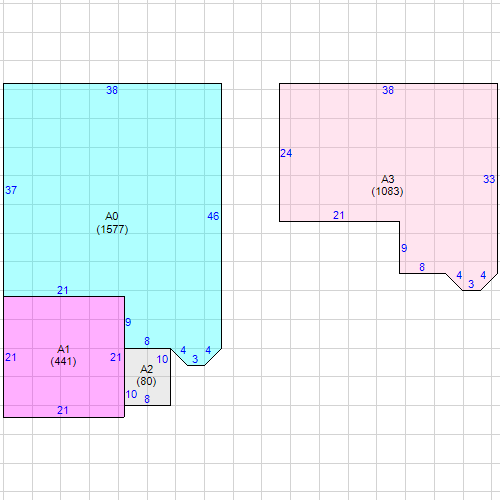Click the 33 dimension on A3's right edge
This screenshot has width=500, height=500.
pyautogui.click(x=489, y=179)
